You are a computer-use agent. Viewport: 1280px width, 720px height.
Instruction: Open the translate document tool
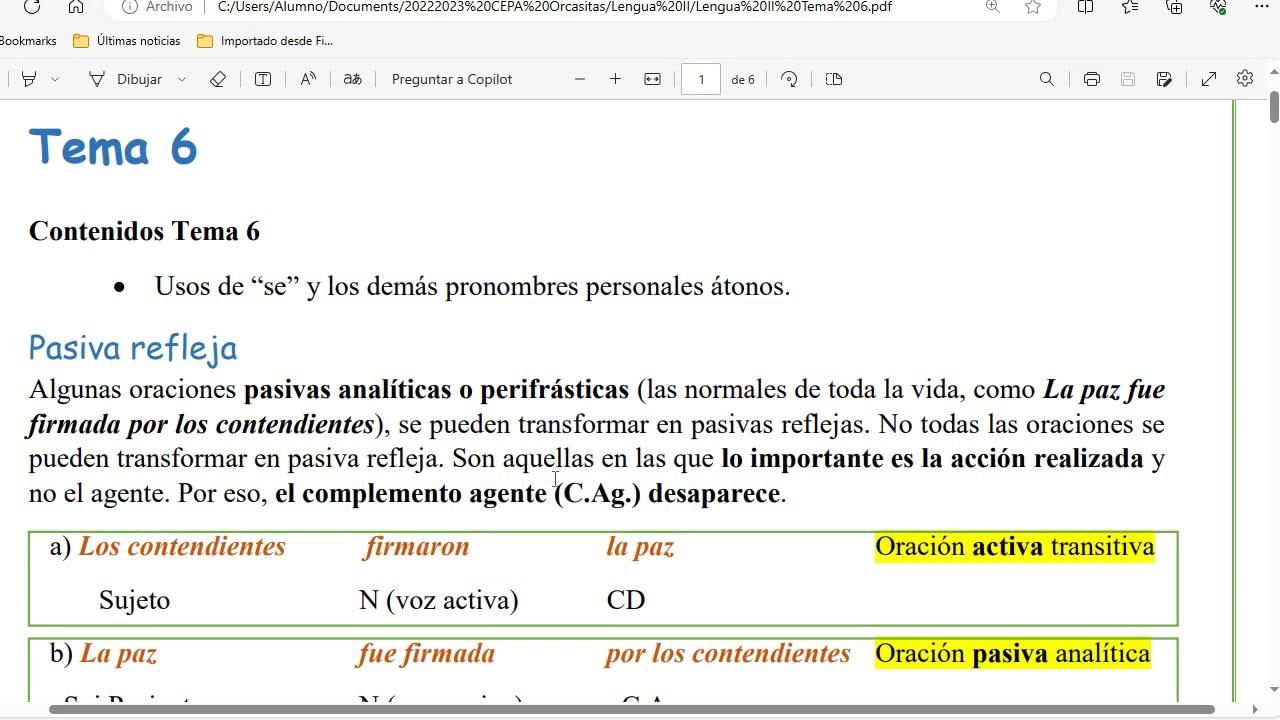353,79
